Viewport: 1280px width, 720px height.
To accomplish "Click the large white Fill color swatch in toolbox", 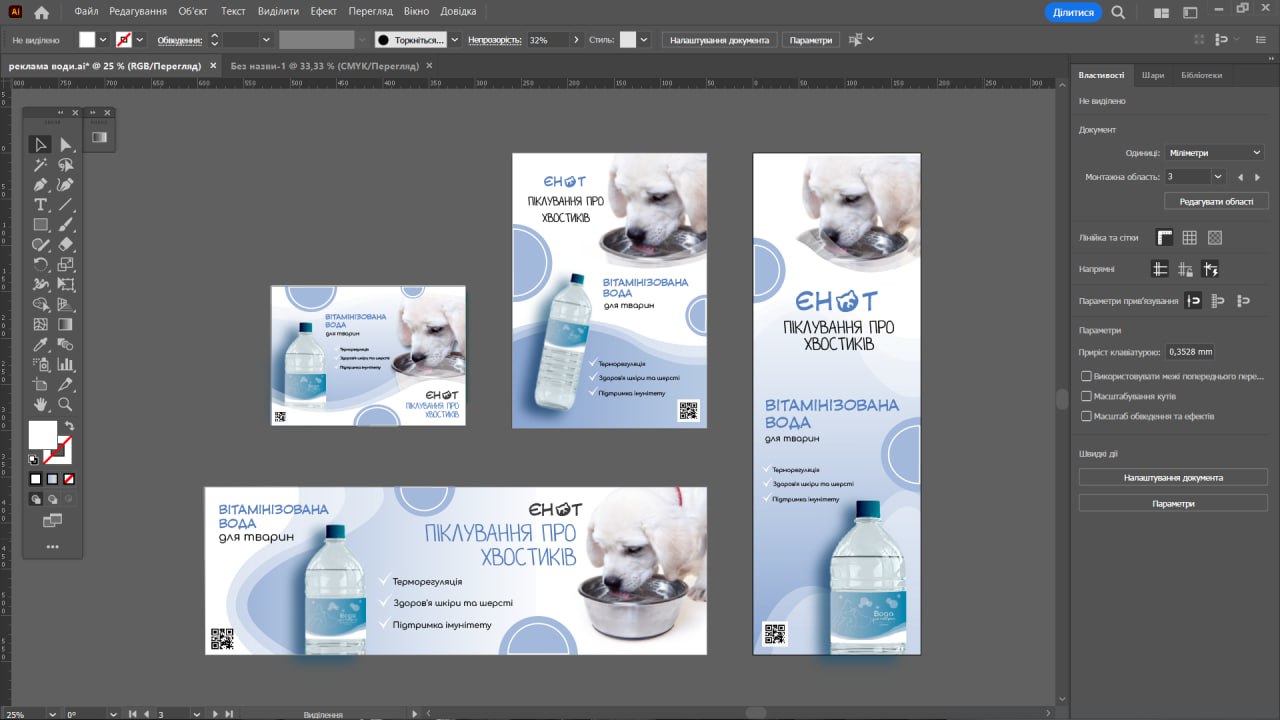I will [42, 435].
